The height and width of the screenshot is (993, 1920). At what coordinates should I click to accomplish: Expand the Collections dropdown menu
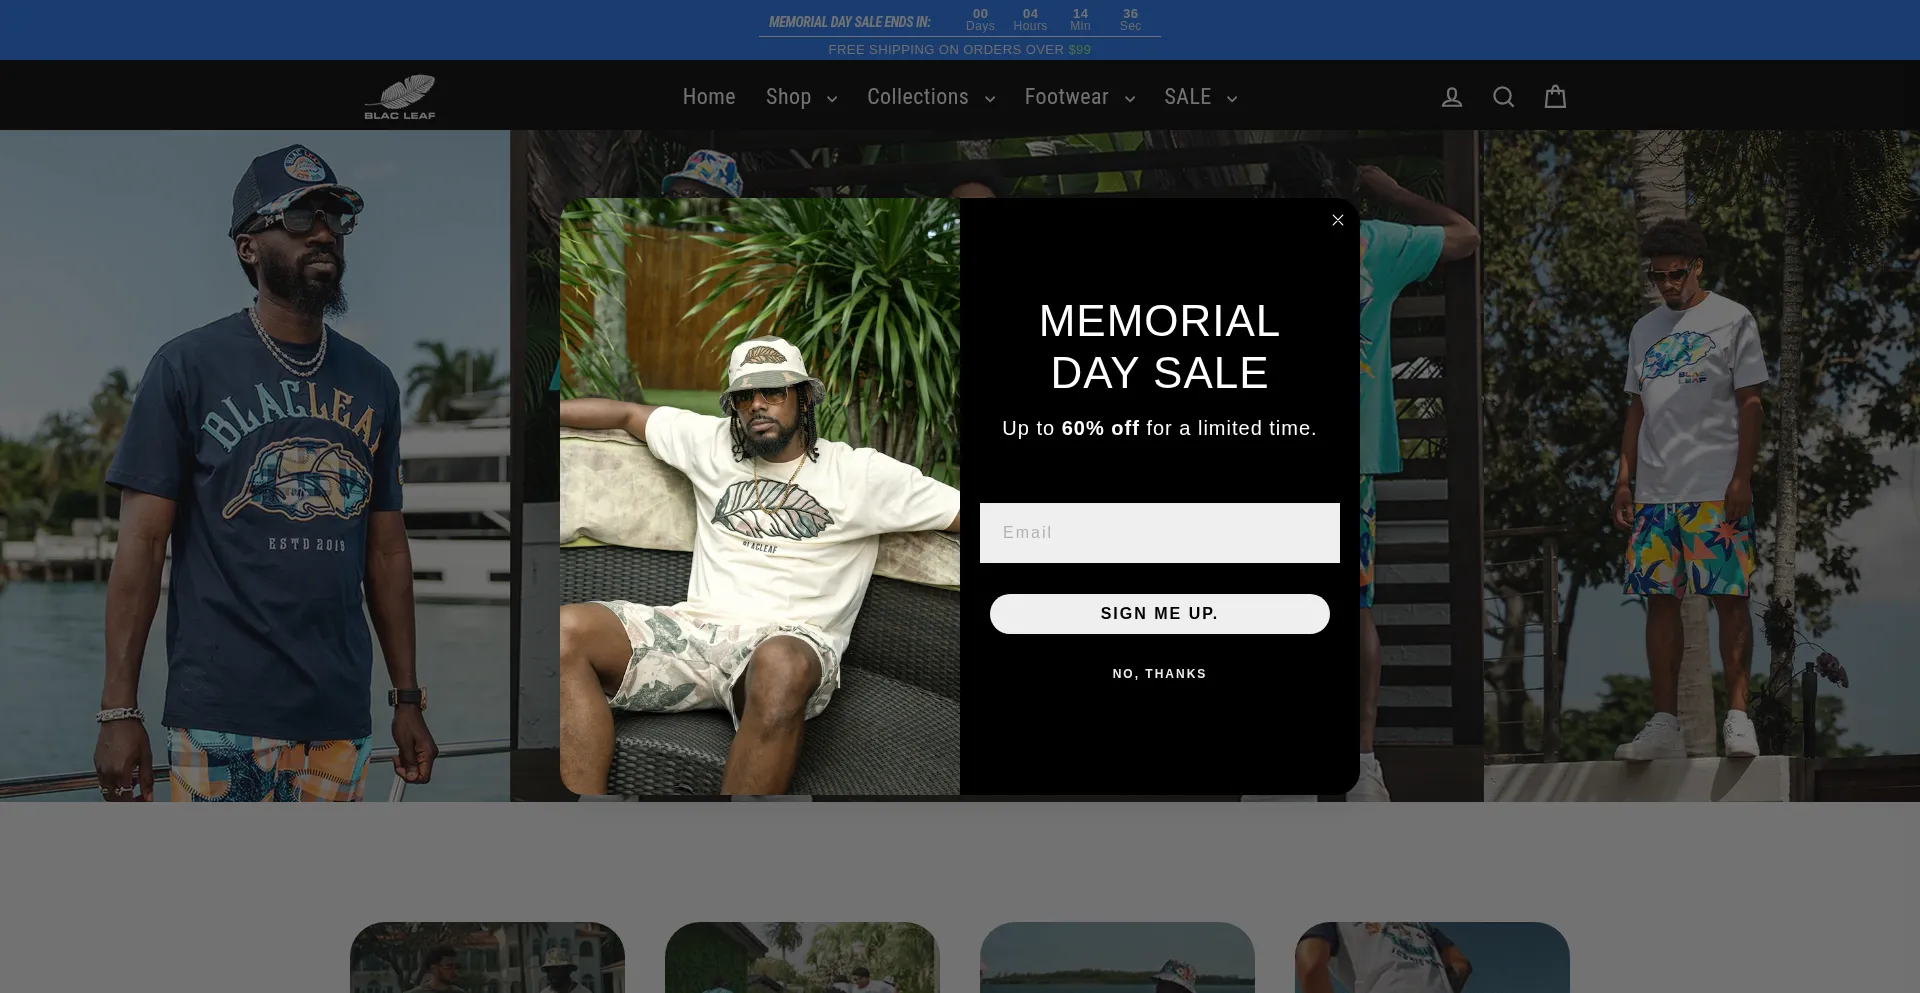coord(931,97)
